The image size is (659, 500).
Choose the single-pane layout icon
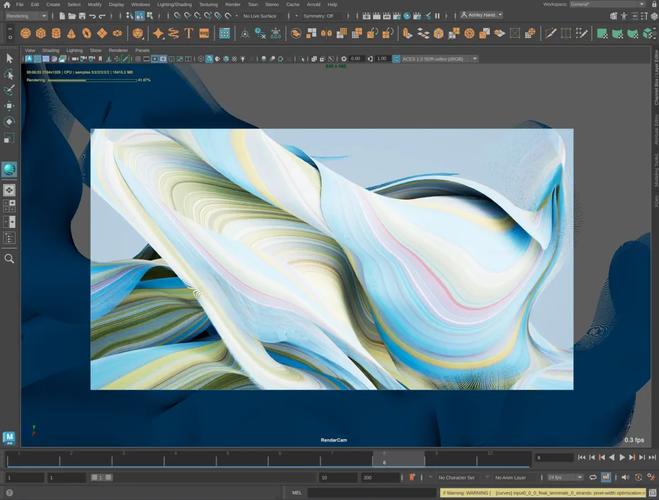pos(9,189)
